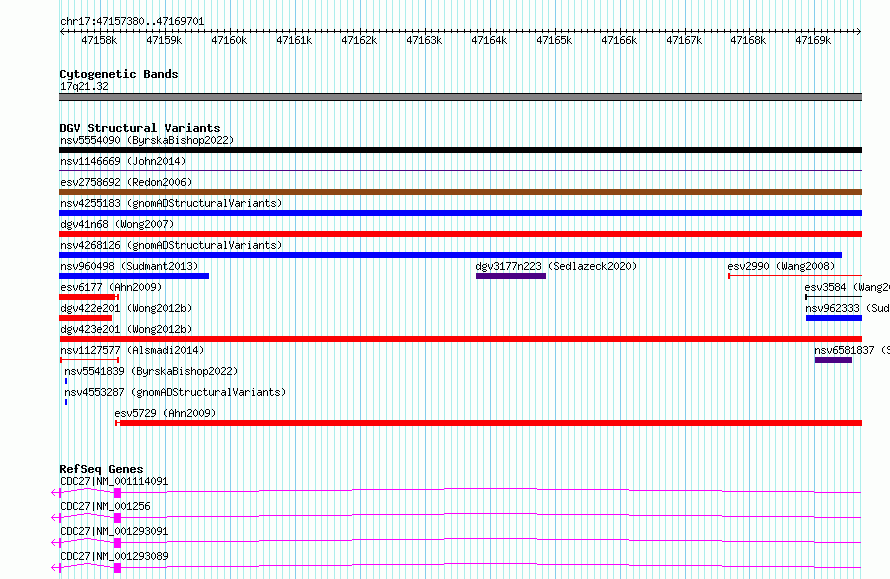Screen dimensions: 890x579
Task: Select the nsv6581837 purple variant bar
Action: pyautogui.click(x=833, y=360)
